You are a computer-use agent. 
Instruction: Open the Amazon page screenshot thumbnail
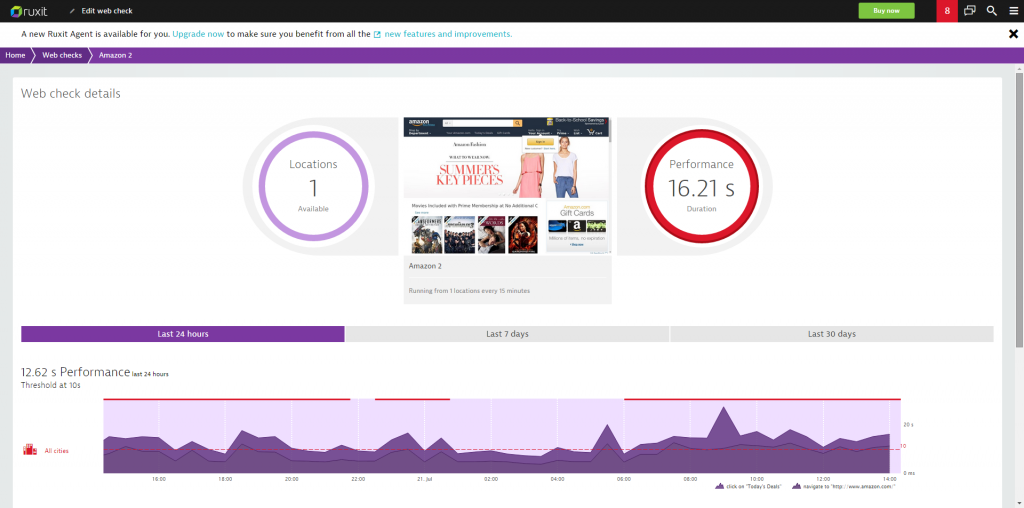coord(507,185)
